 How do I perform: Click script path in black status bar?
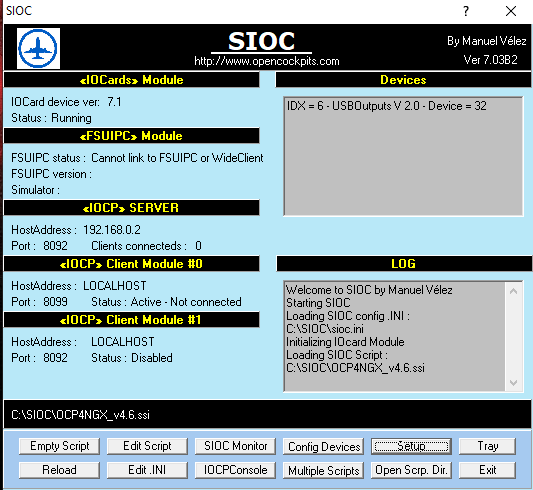pyautogui.click(x=81, y=415)
